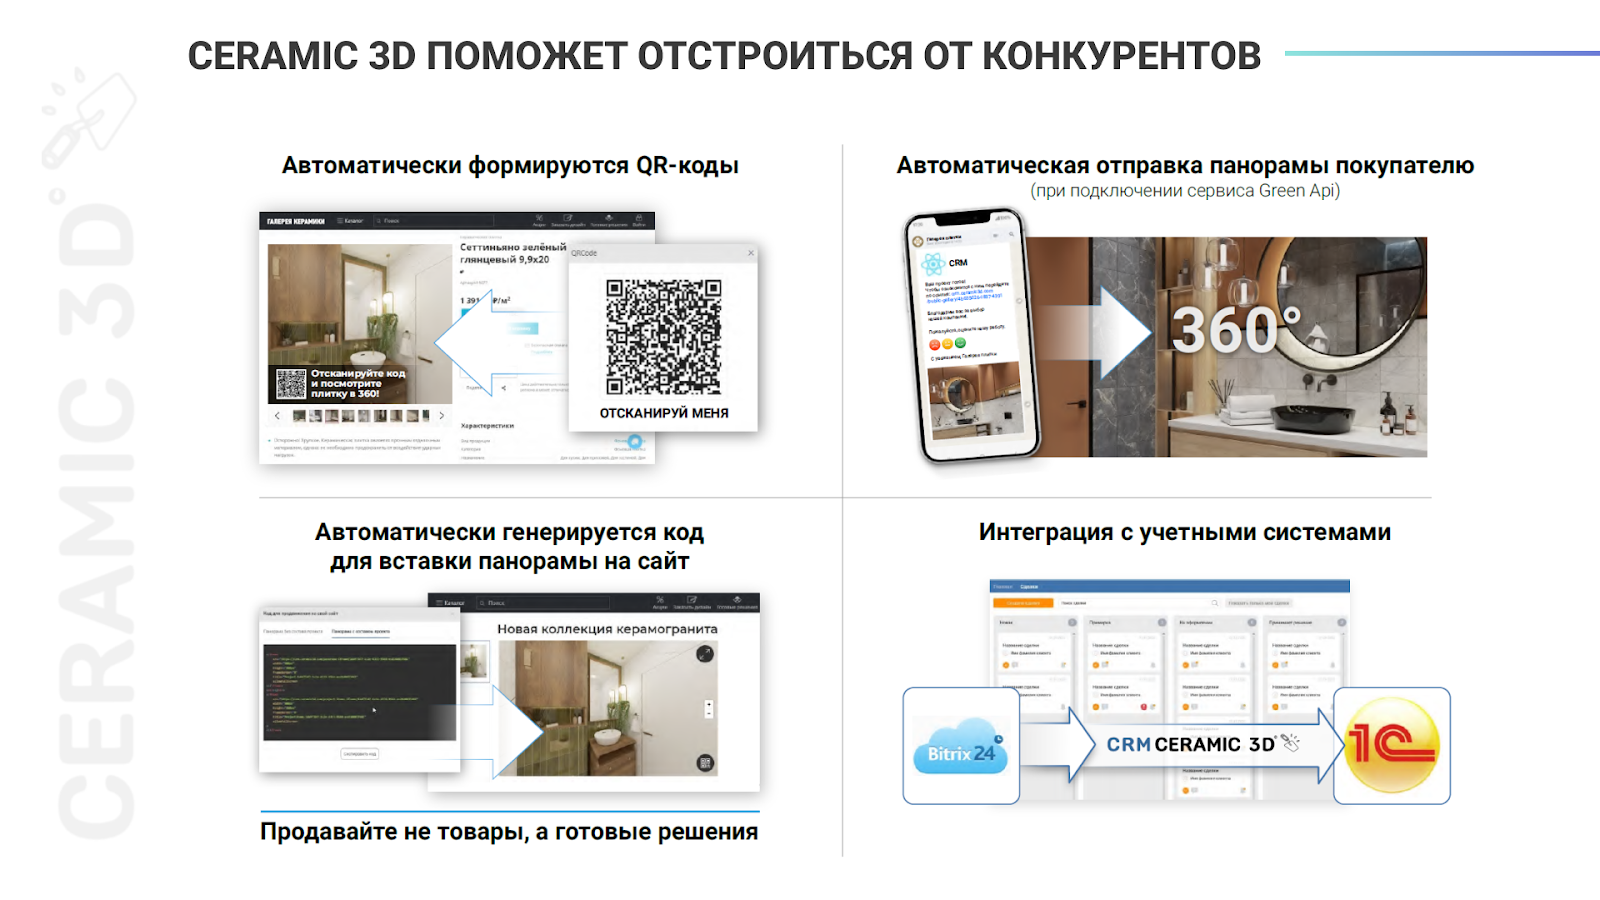Click the Новая коллекция керамогранита heading
The width and height of the screenshot is (1600, 900).
(x=608, y=629)
